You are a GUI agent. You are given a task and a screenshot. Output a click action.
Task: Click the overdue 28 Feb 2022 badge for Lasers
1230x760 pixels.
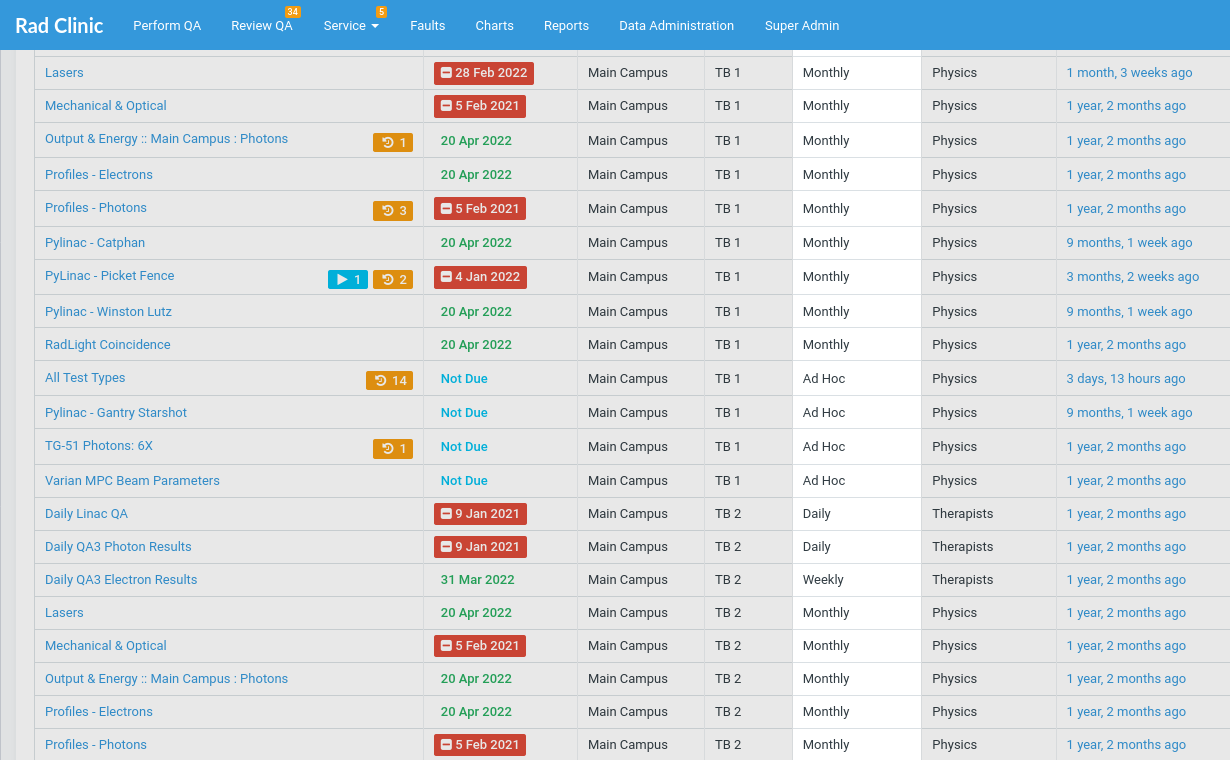point(484,73)
